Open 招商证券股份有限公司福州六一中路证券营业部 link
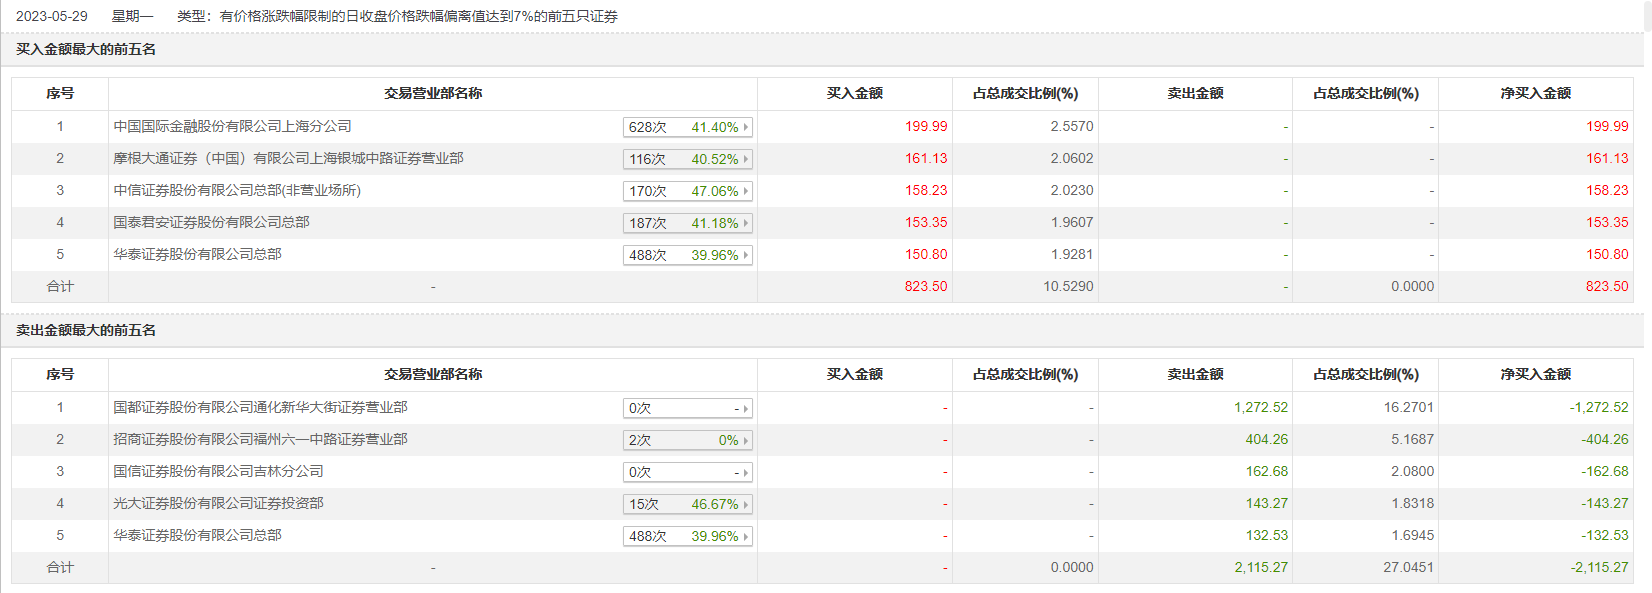 coord(260,439)
